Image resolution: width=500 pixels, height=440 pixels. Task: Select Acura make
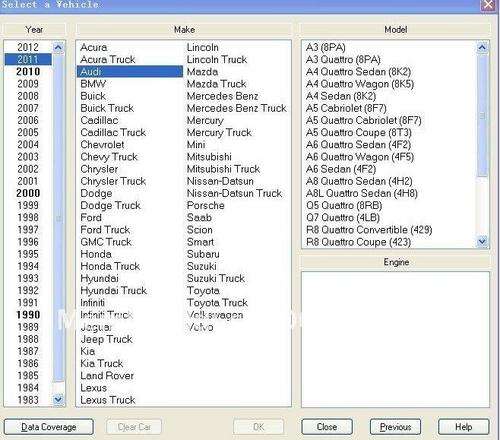pos(94,47)
